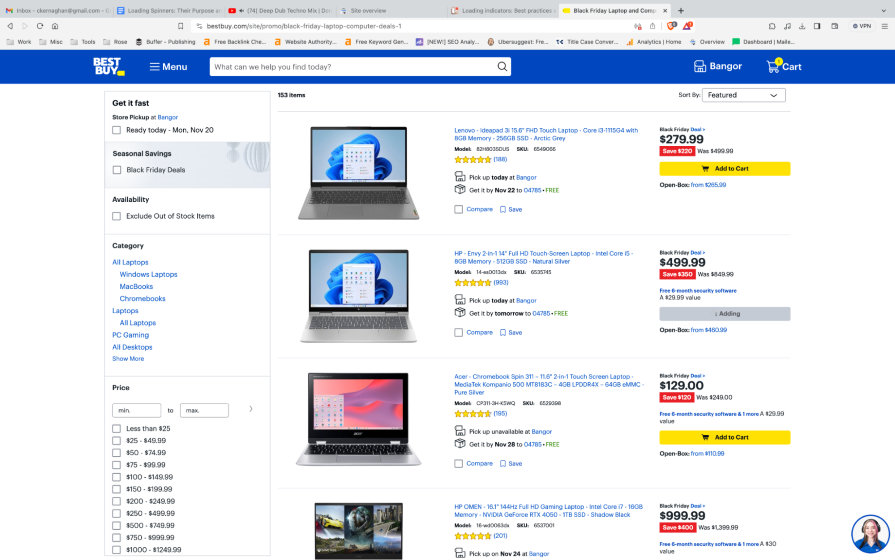Open the Sort By Featured dropdown
Screen dimensions: 895x560
pyautogui.click(x=743, y=95)
